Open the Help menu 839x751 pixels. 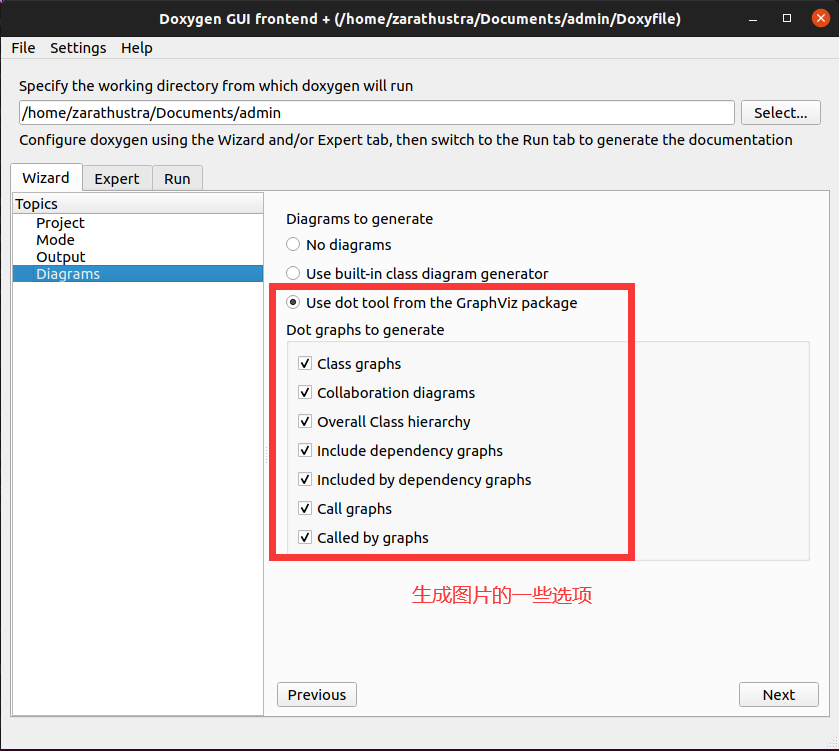pyautogui.click(x=136, y=48)
